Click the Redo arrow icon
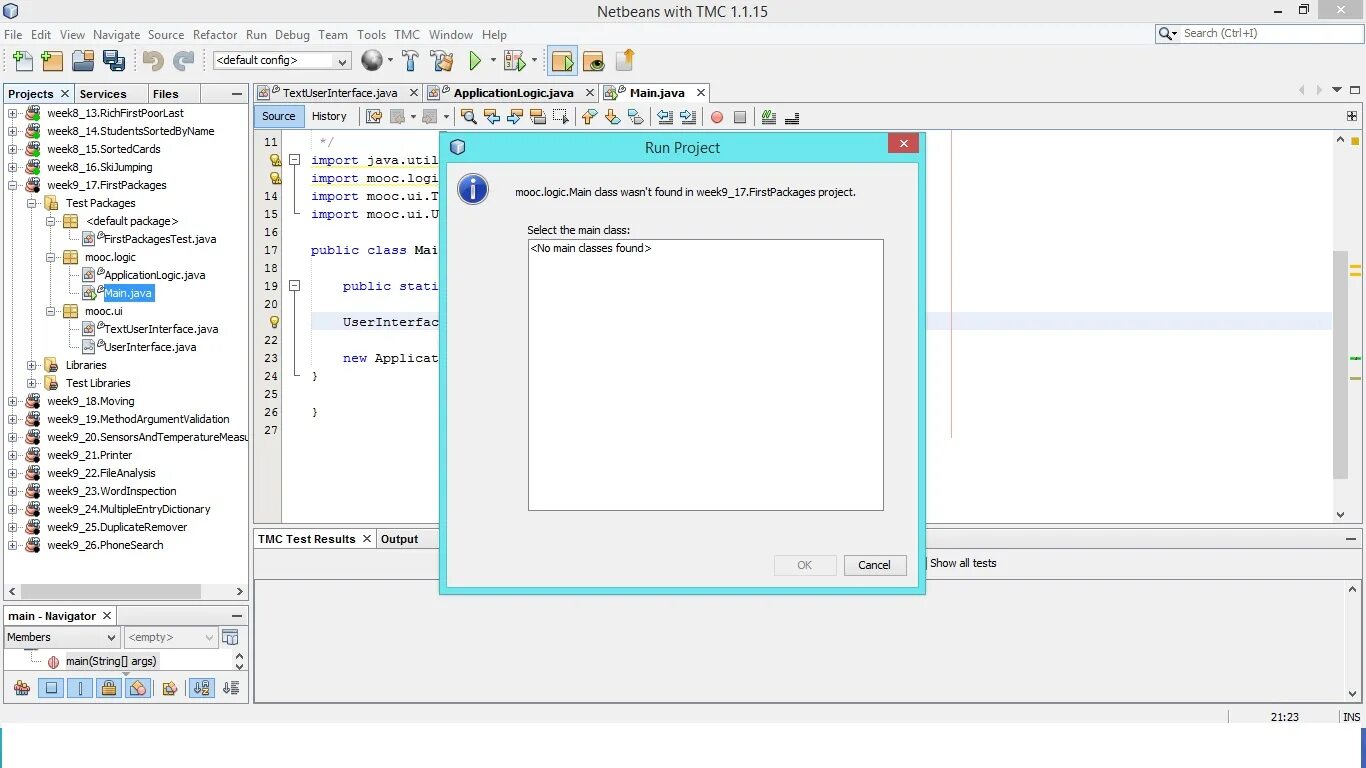The image size is (1366, 768). [x=184, y=61]
